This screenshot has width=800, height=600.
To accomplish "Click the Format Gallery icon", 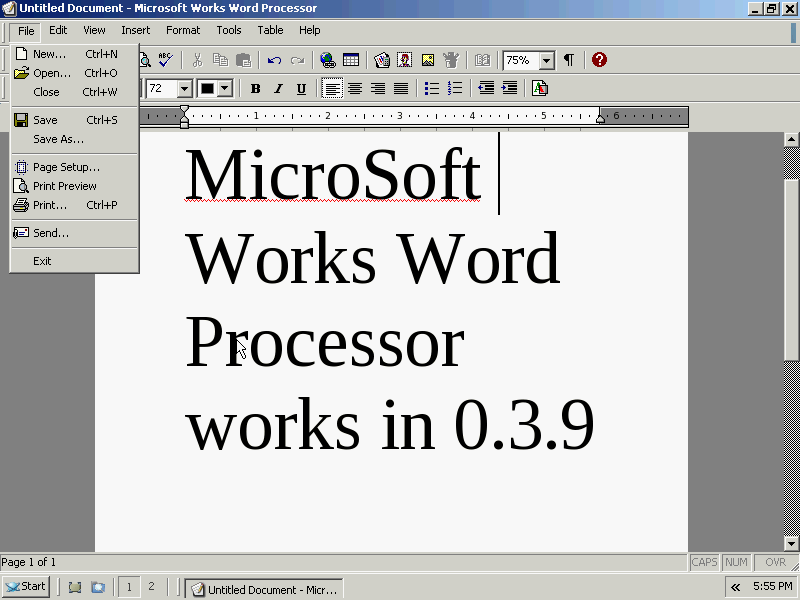I will click(540, 88).
